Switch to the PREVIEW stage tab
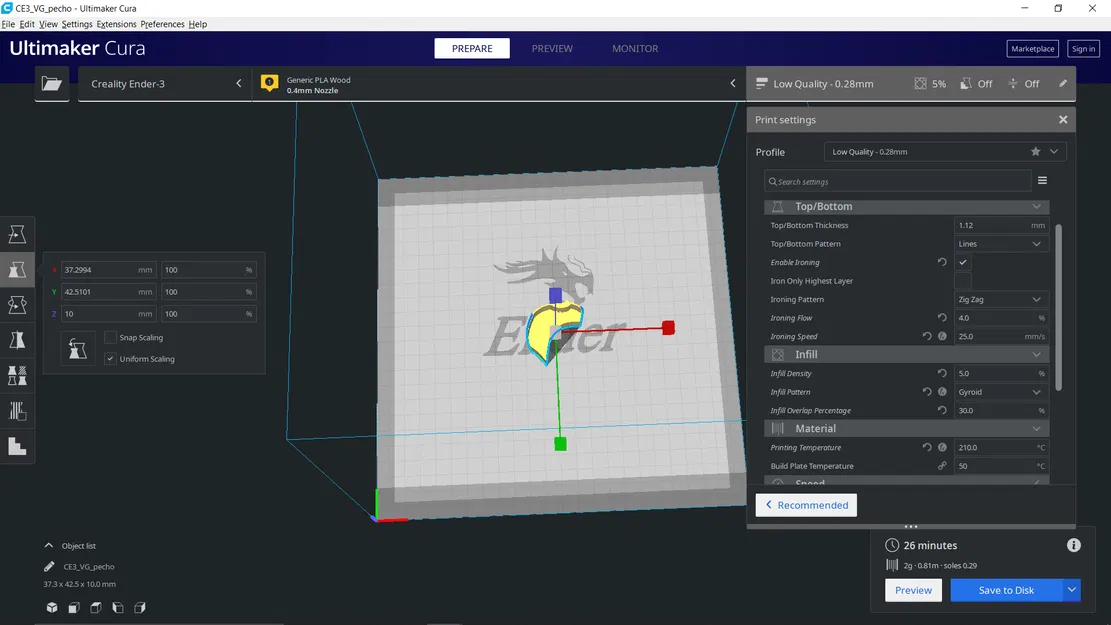This screenshot has height=625, width=1111. coord(552,48)
